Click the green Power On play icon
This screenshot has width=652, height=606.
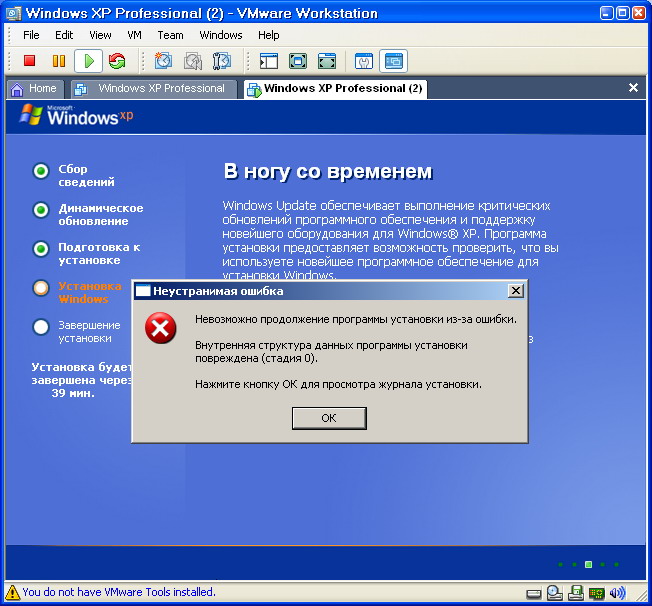[x=88, y=61]
